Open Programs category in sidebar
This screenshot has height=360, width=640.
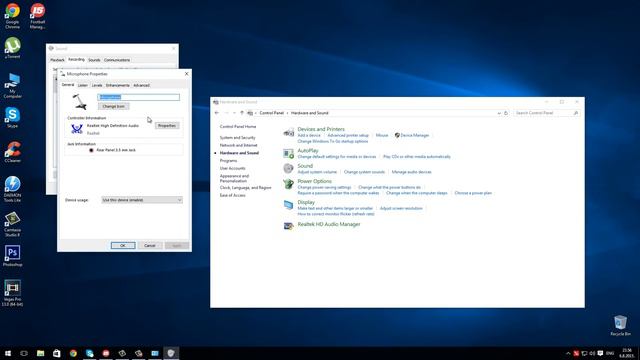pyautogui.click(x=228, y=160)
